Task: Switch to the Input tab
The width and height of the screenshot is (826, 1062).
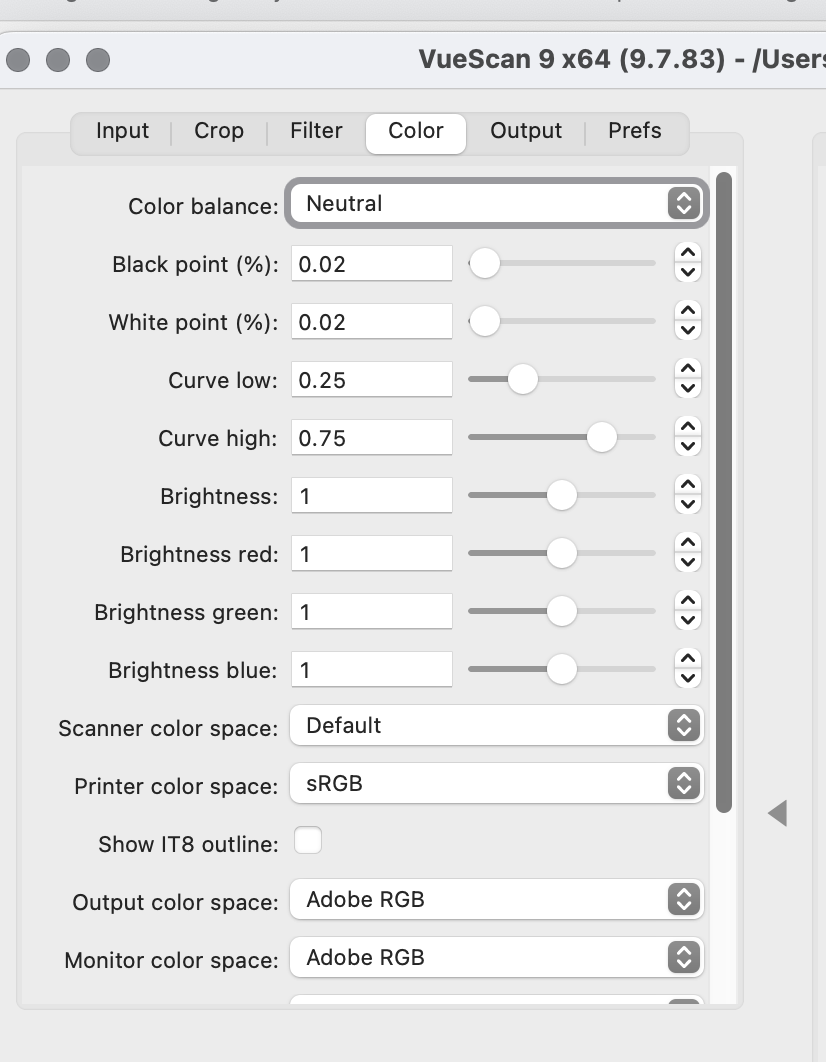Action: [122, 131]
